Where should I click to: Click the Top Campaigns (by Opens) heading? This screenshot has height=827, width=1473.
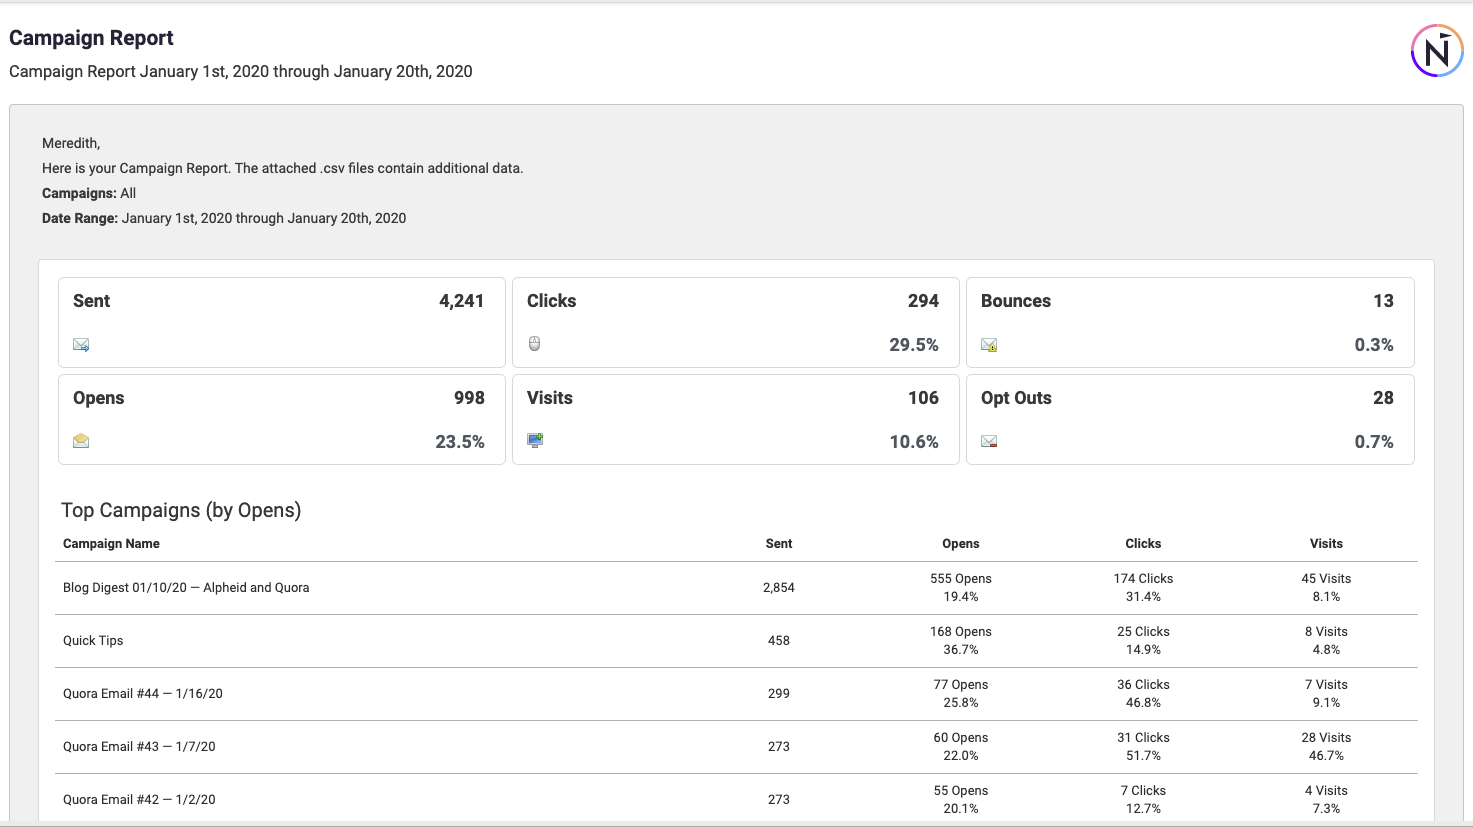(x=181, y=510)
